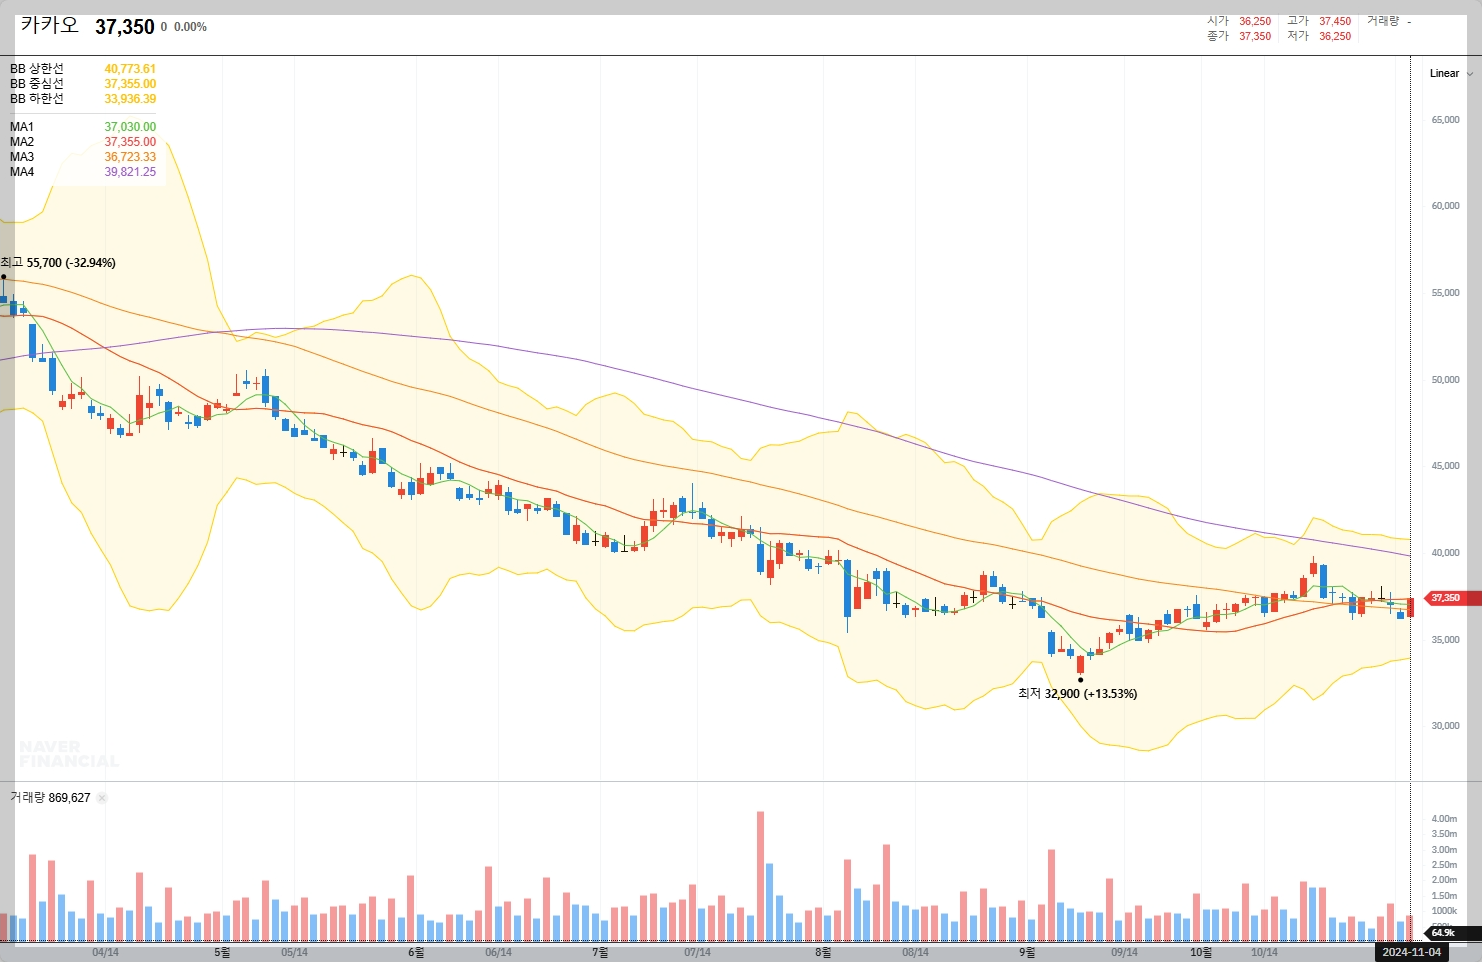
Task: Click the 저가 36,250 low price value
Action: point(1335,36)
